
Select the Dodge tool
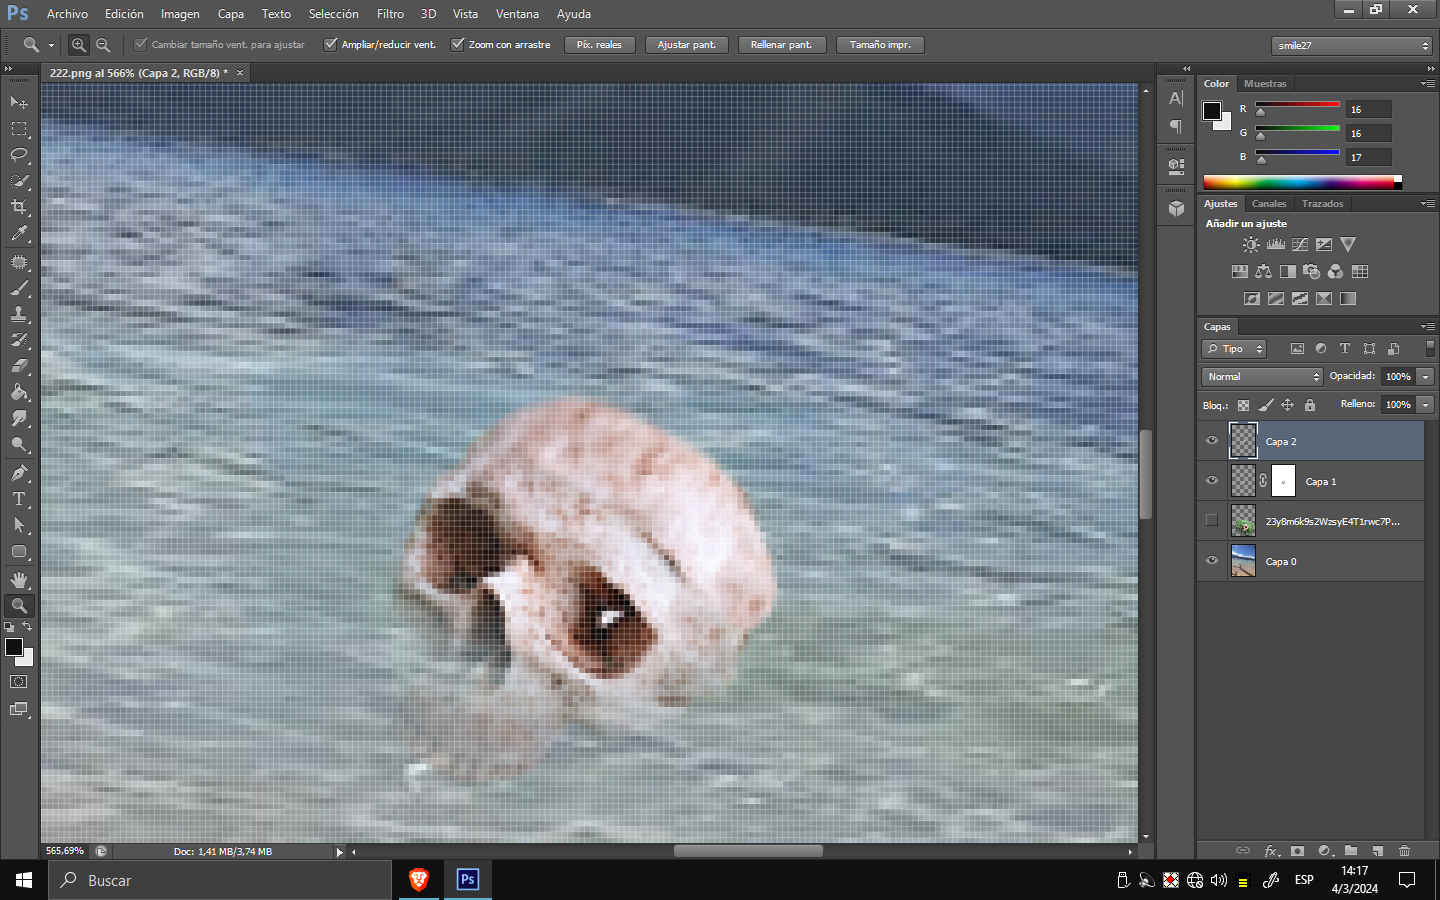click(x=19, y=444)
